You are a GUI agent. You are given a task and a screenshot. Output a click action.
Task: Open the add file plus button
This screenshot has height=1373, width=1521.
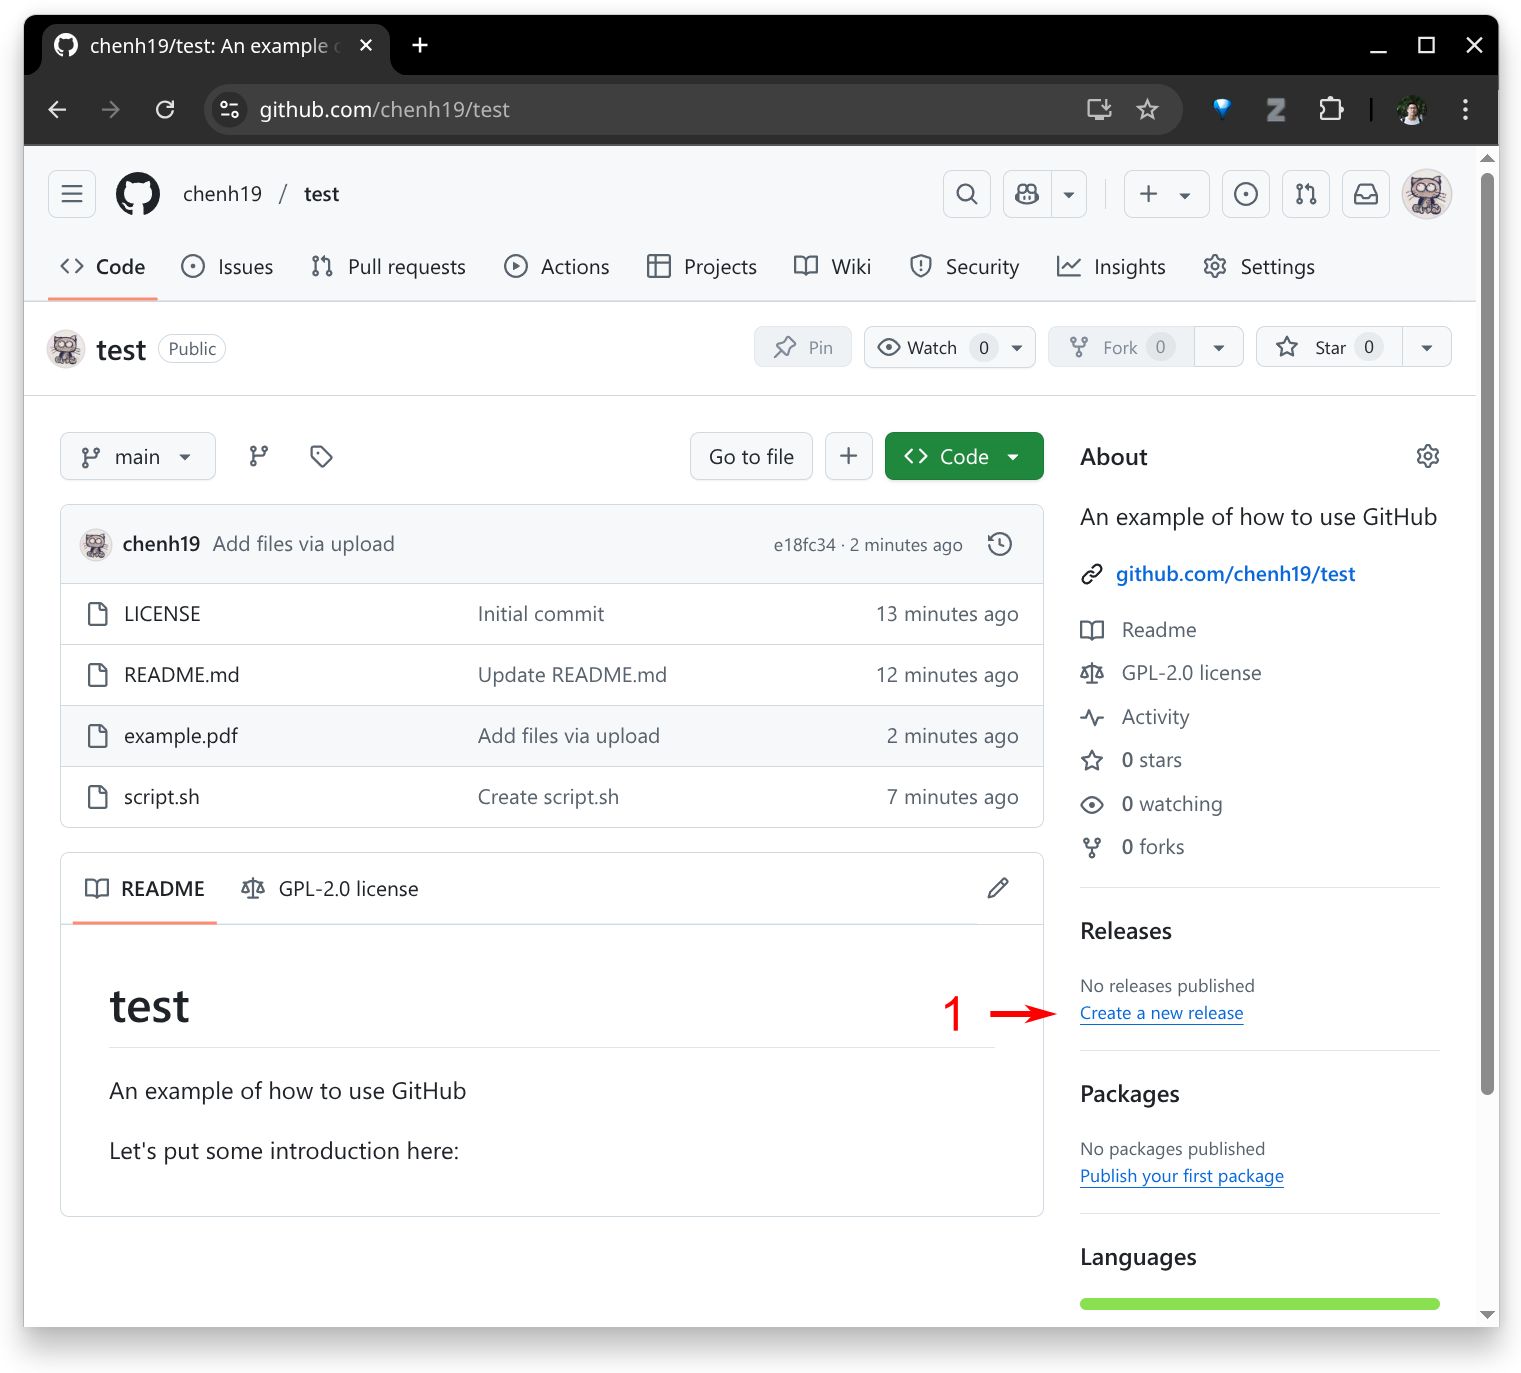click(849, 457)
